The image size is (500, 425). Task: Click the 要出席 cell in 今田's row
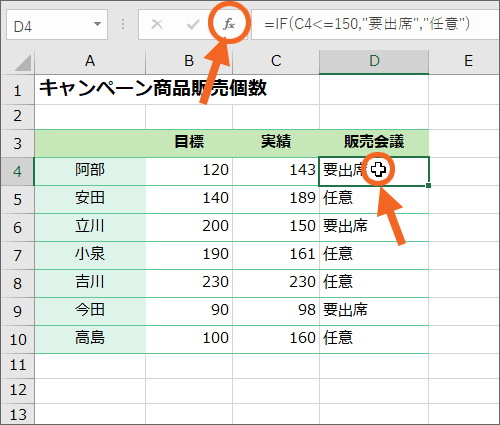374,311
